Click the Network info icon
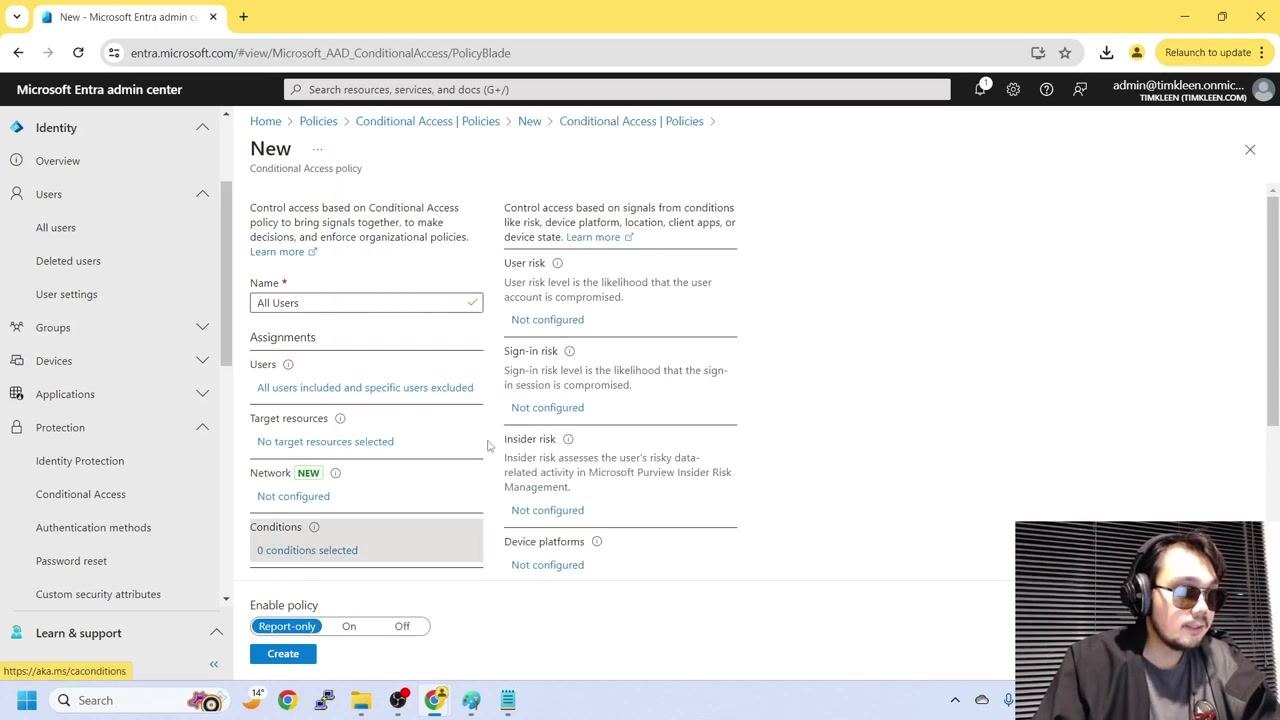The height and width of the screenshot is (720, 1280). 335,473
